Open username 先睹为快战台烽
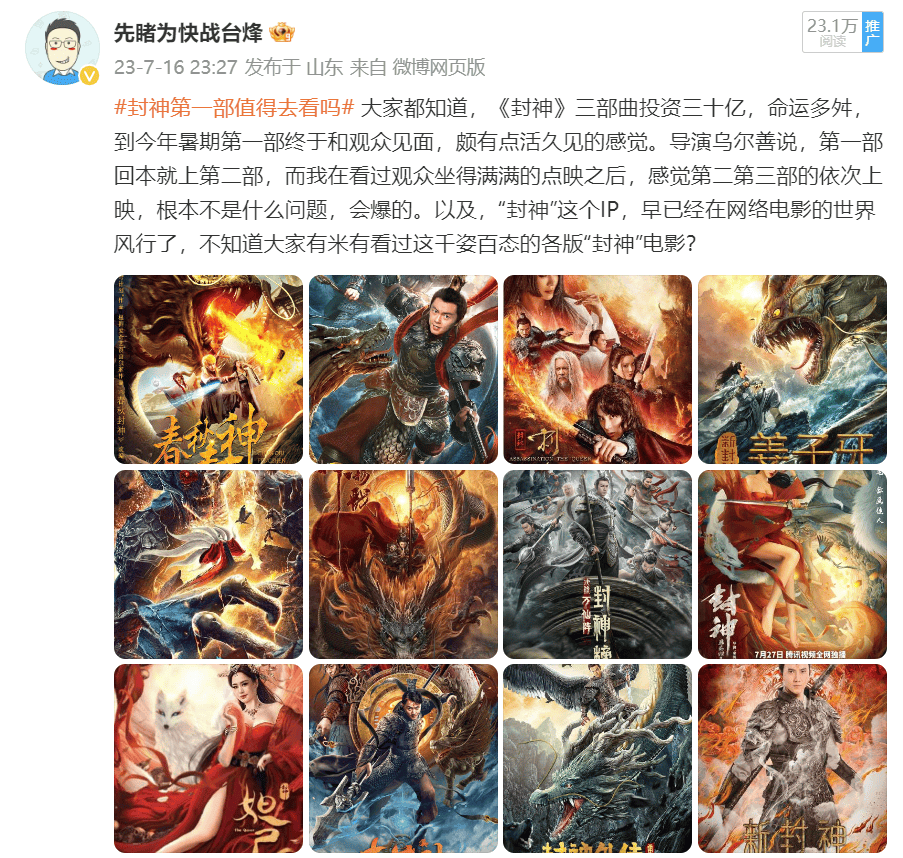 click(x=188, y=33)
